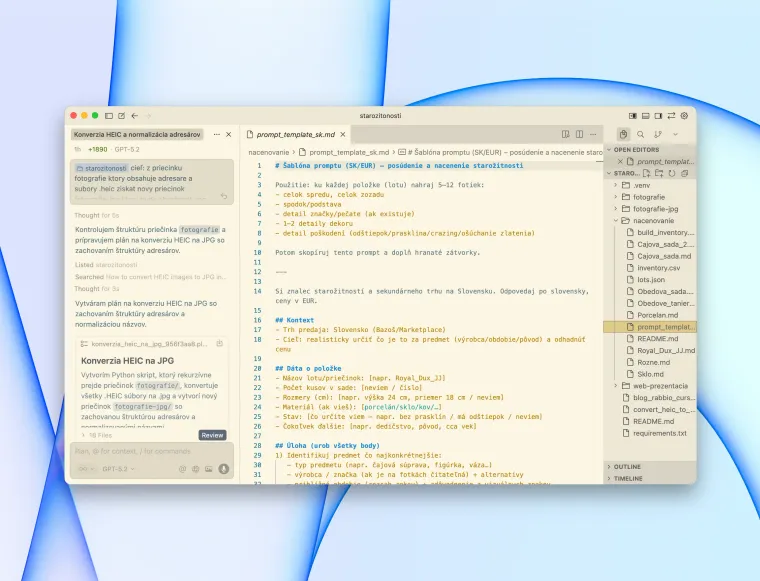Click the export icon on plan card
The image size is (760, 581).
[220, 344]
